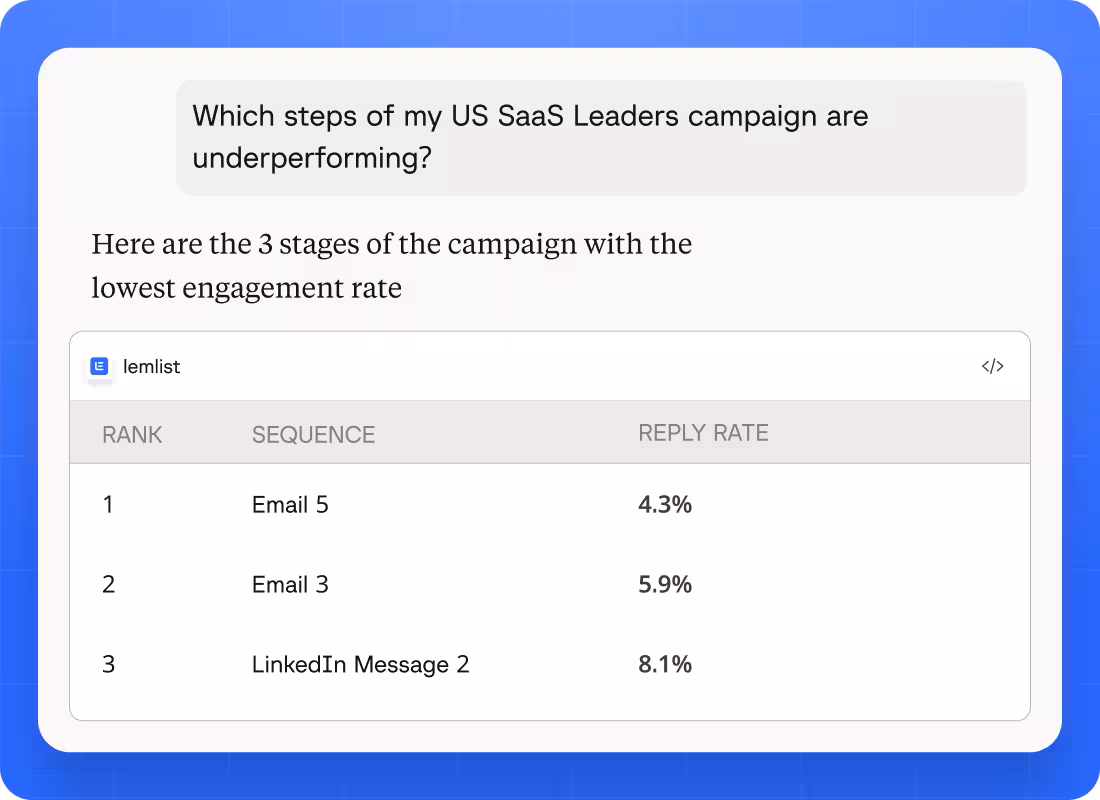Open the code view icon
This screenshot has width=1100, height=800.
[x=992, y=366]
